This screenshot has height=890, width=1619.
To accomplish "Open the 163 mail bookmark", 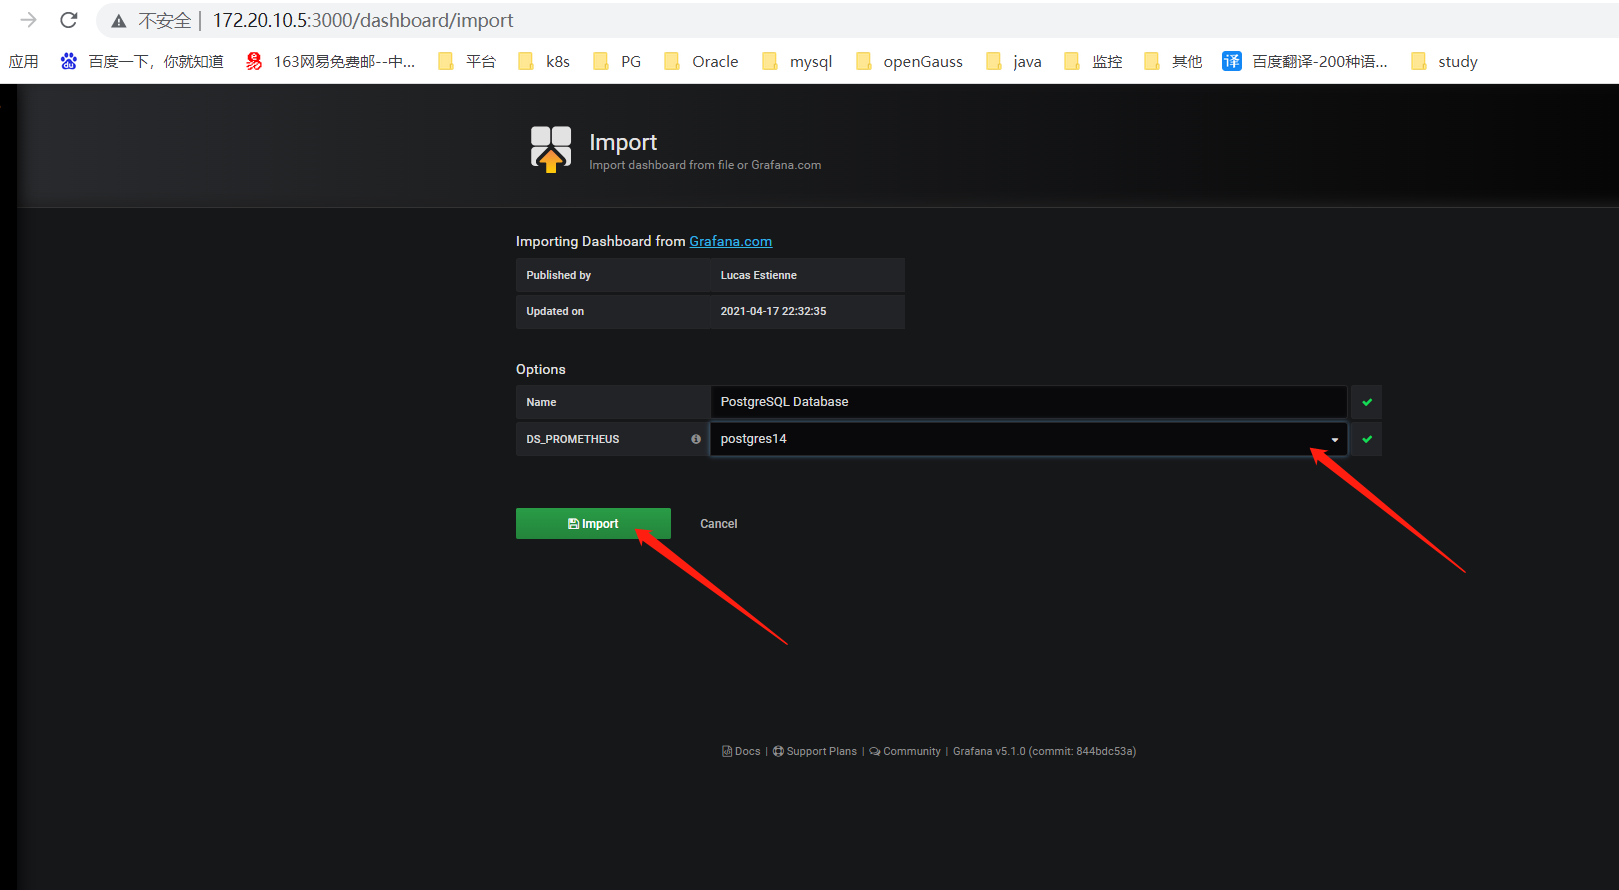I will coord(330,62).
